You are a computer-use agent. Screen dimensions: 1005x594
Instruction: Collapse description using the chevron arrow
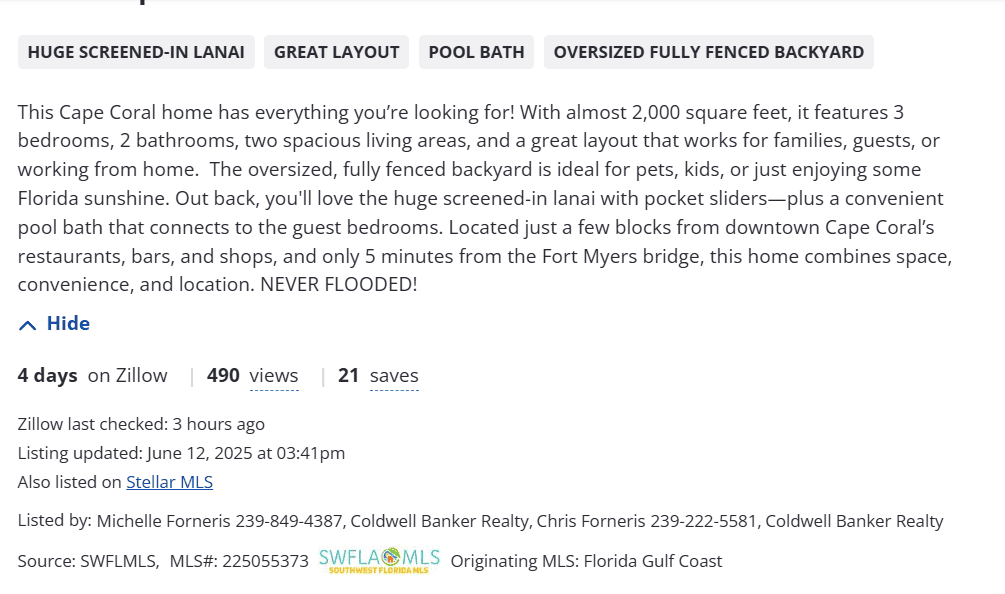click(28, 324)
